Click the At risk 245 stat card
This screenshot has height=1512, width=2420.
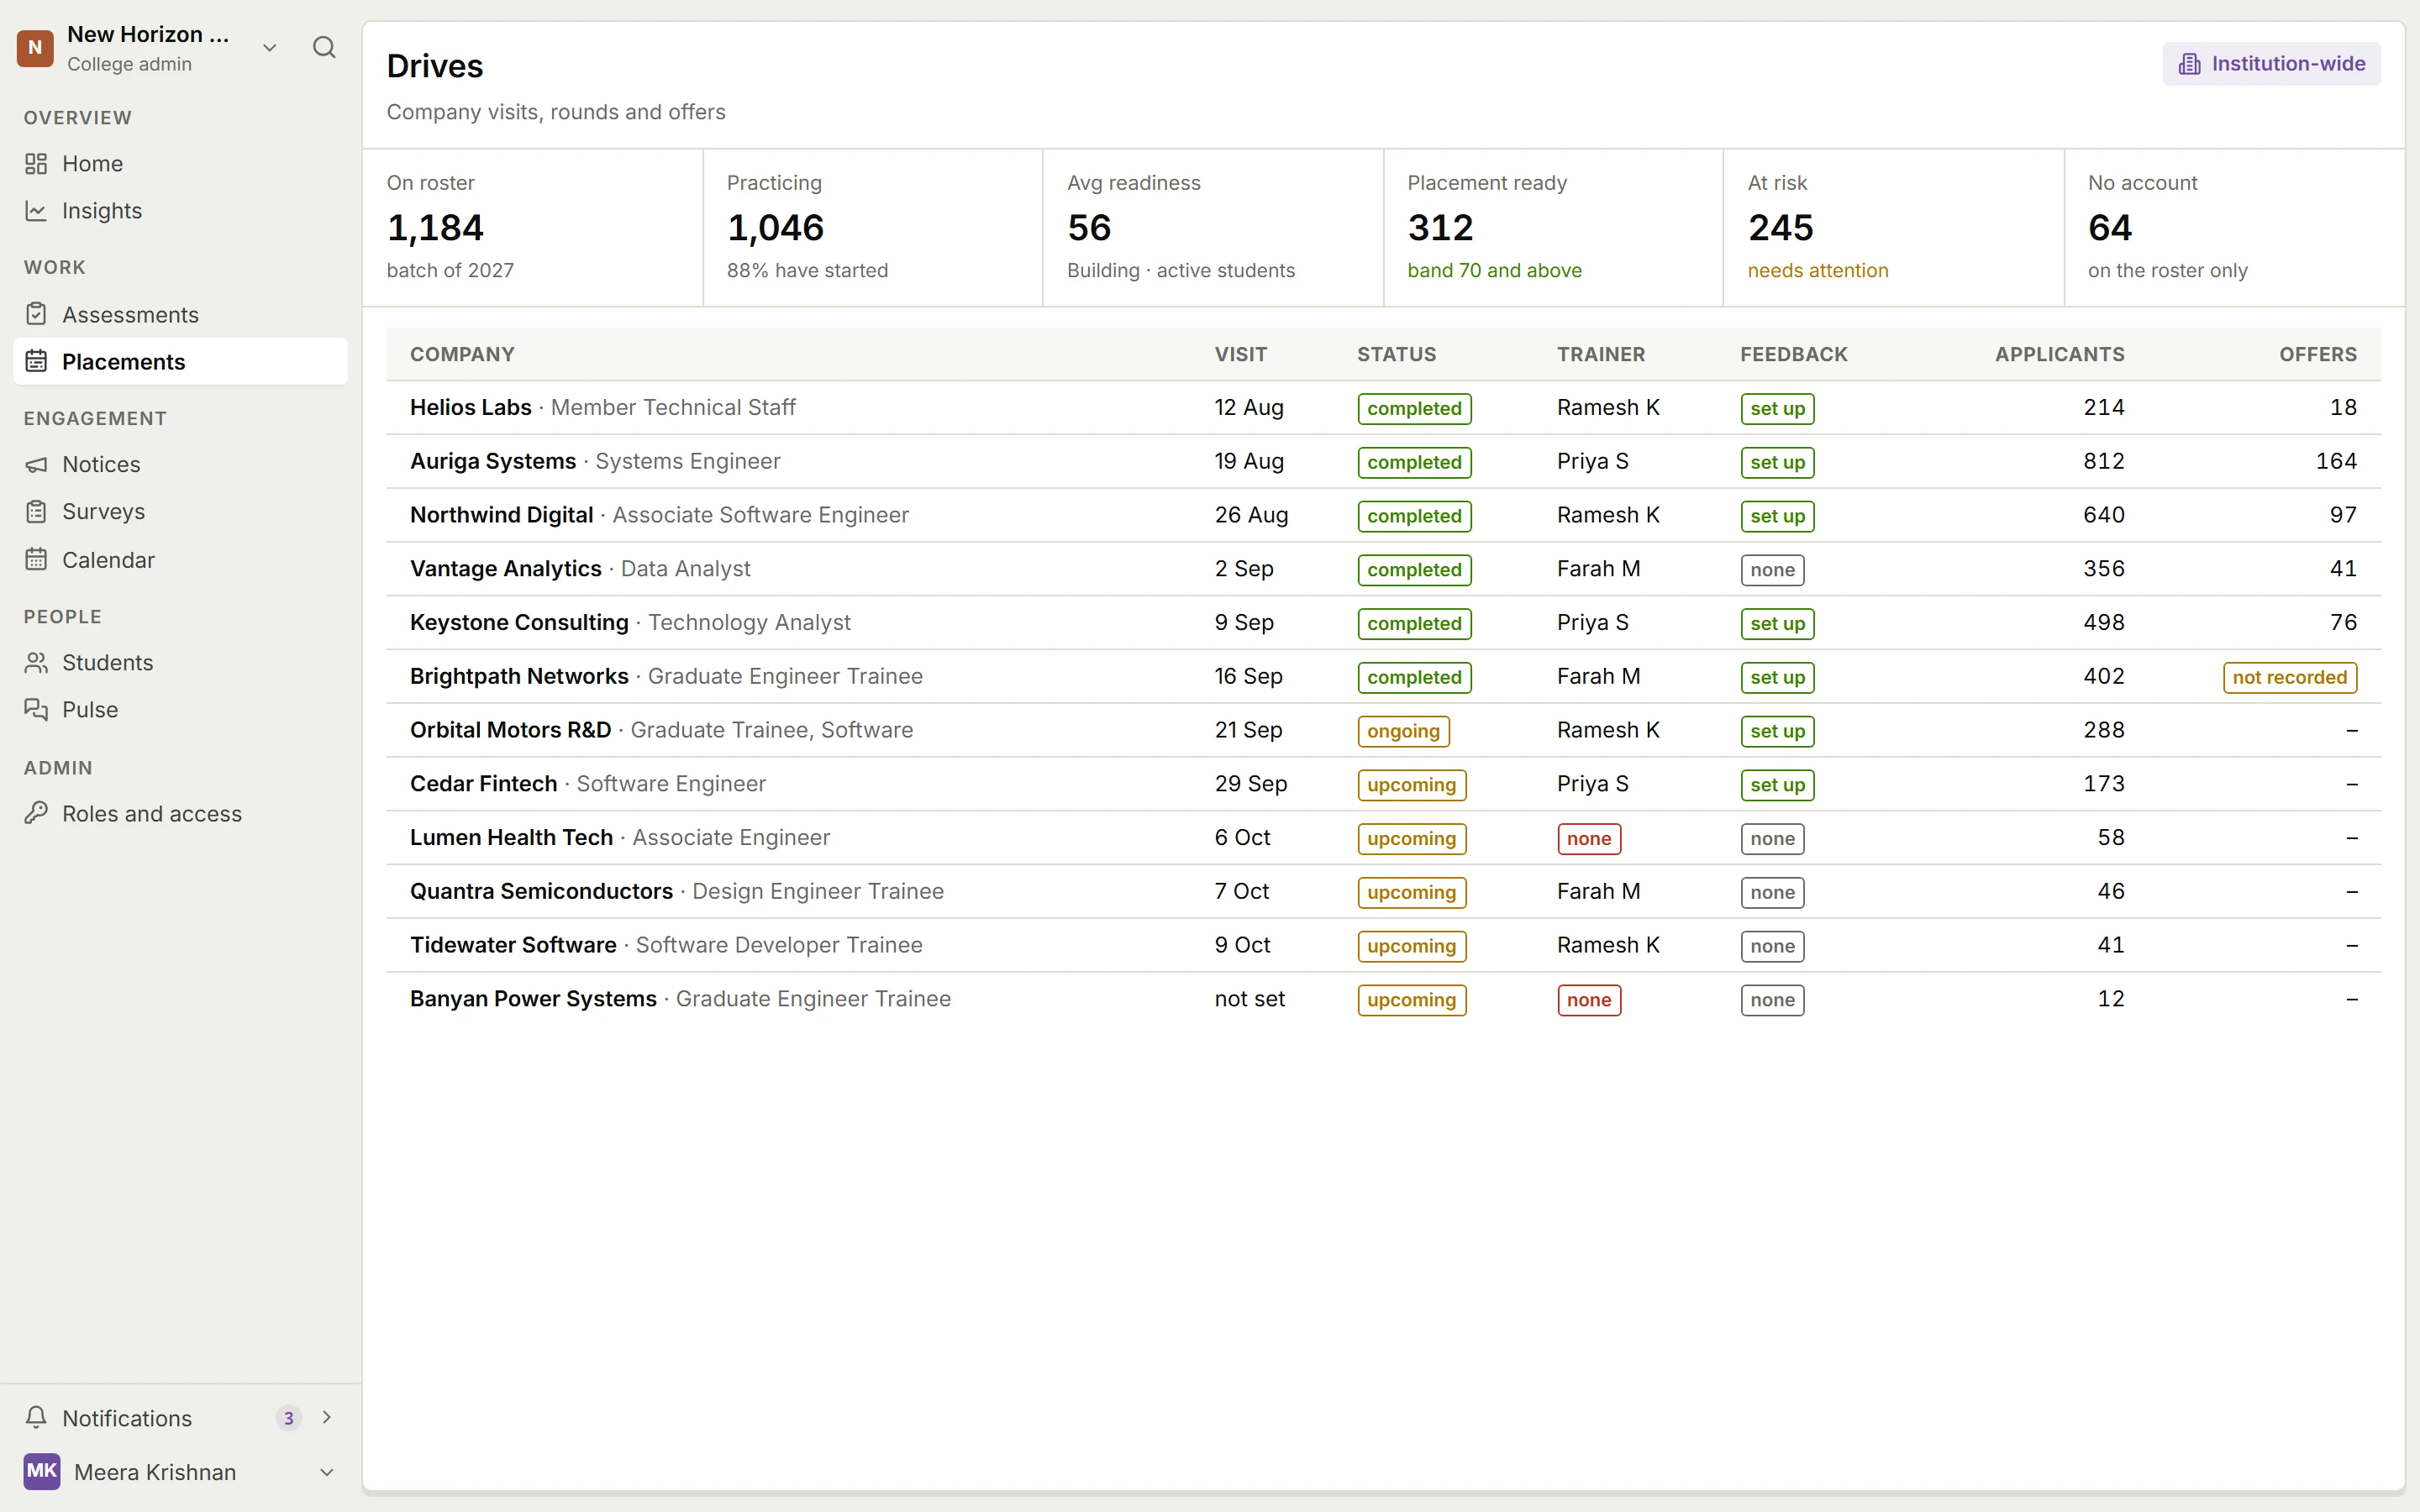click(x=1893, y=227)
